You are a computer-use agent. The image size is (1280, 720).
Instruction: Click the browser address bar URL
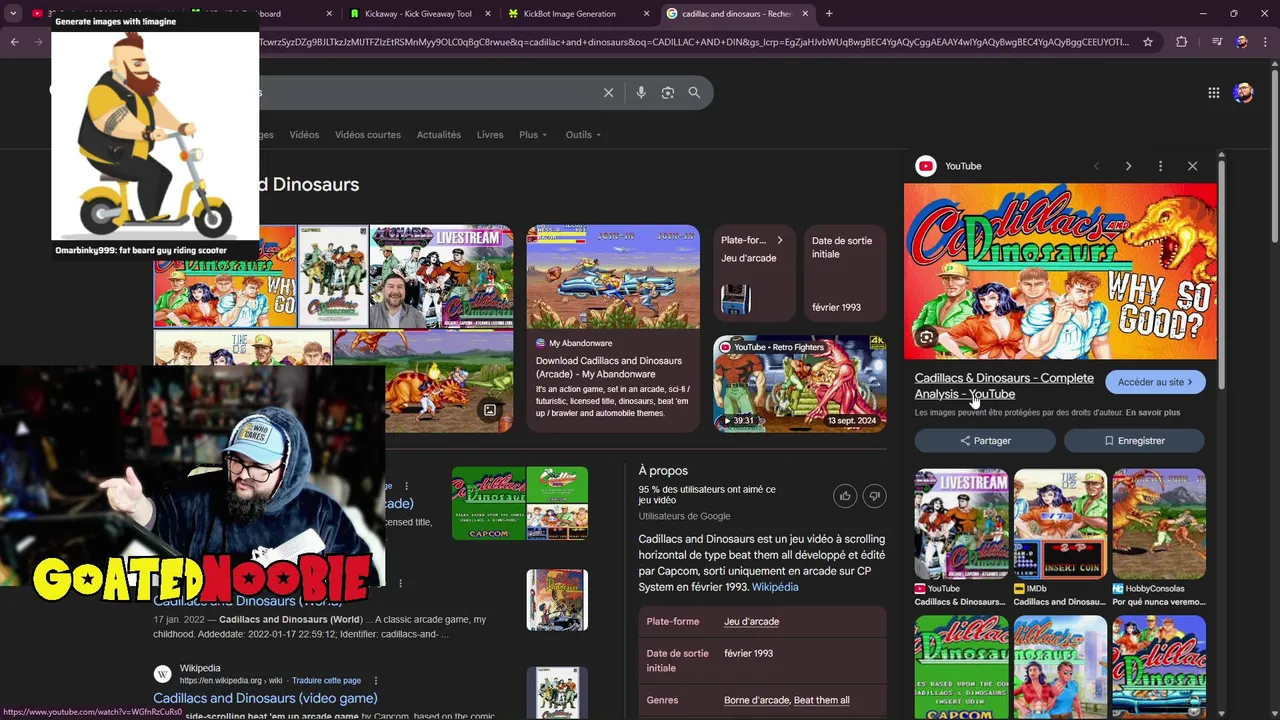coord(694,42)
